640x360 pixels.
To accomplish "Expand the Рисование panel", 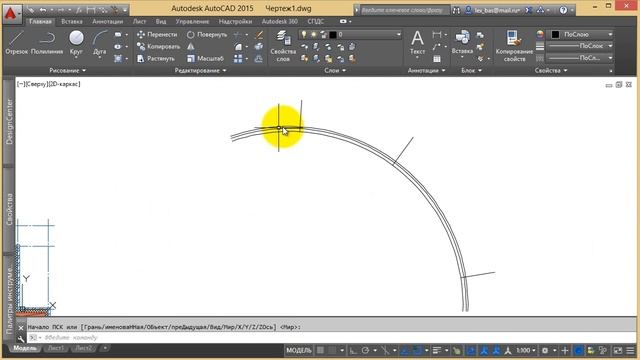I will point(67,70).
